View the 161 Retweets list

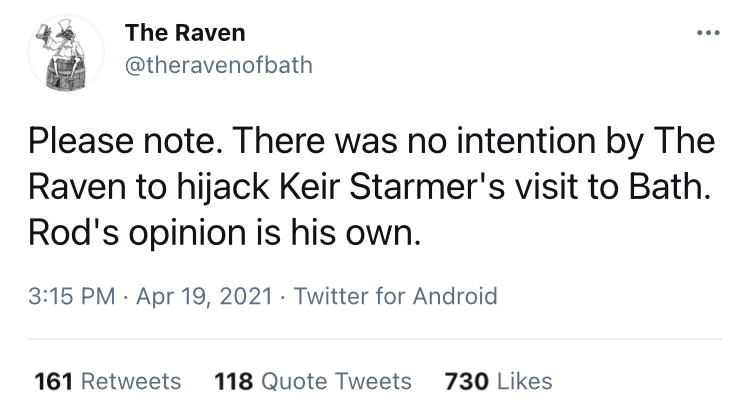point(108,381)
